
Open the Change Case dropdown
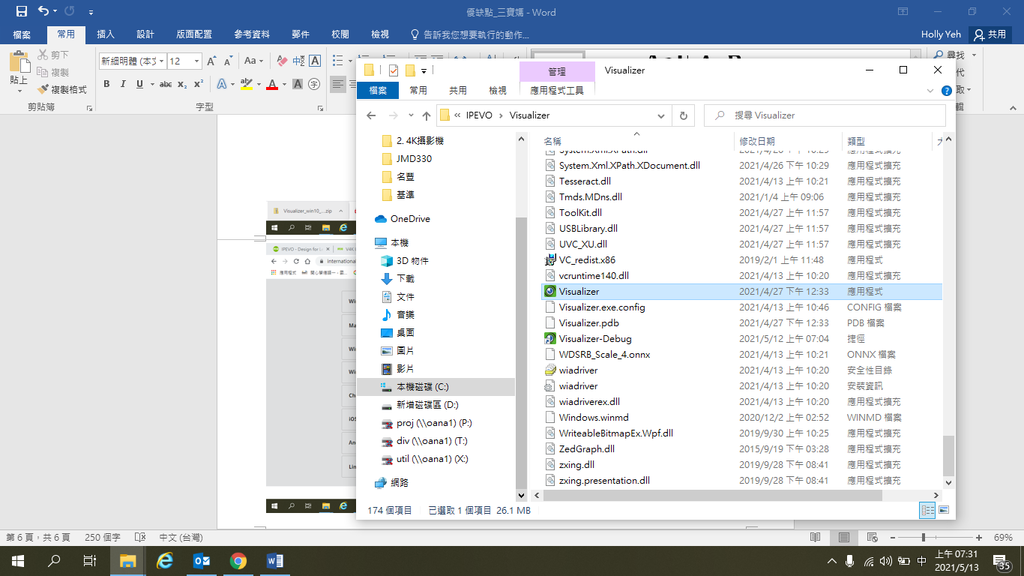253,61
